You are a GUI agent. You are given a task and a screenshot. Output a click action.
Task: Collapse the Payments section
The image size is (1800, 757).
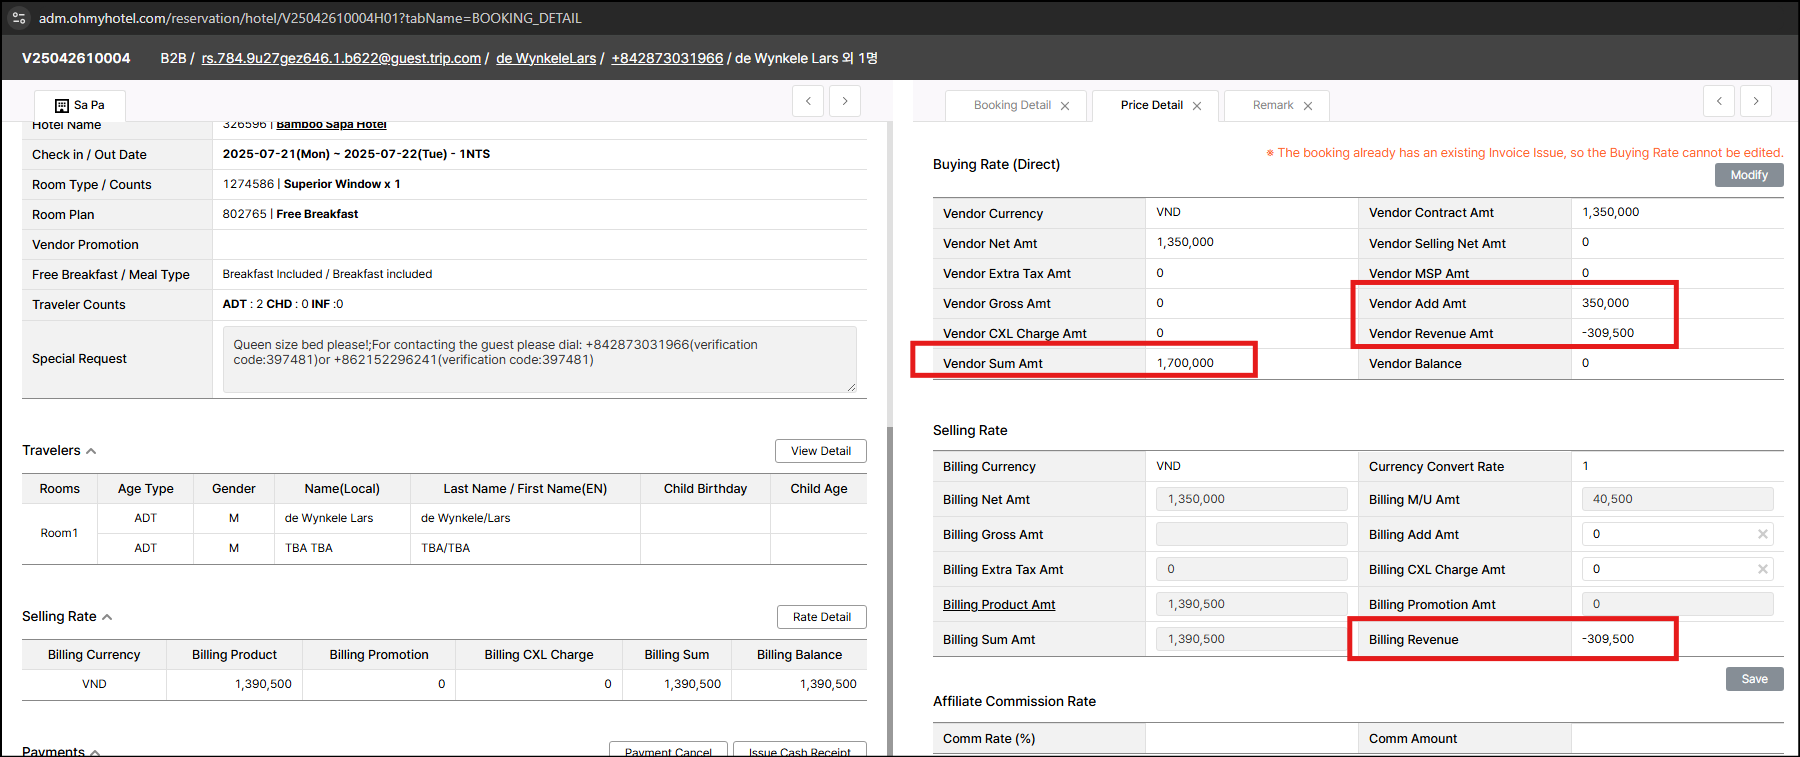(x=95, y=751)
